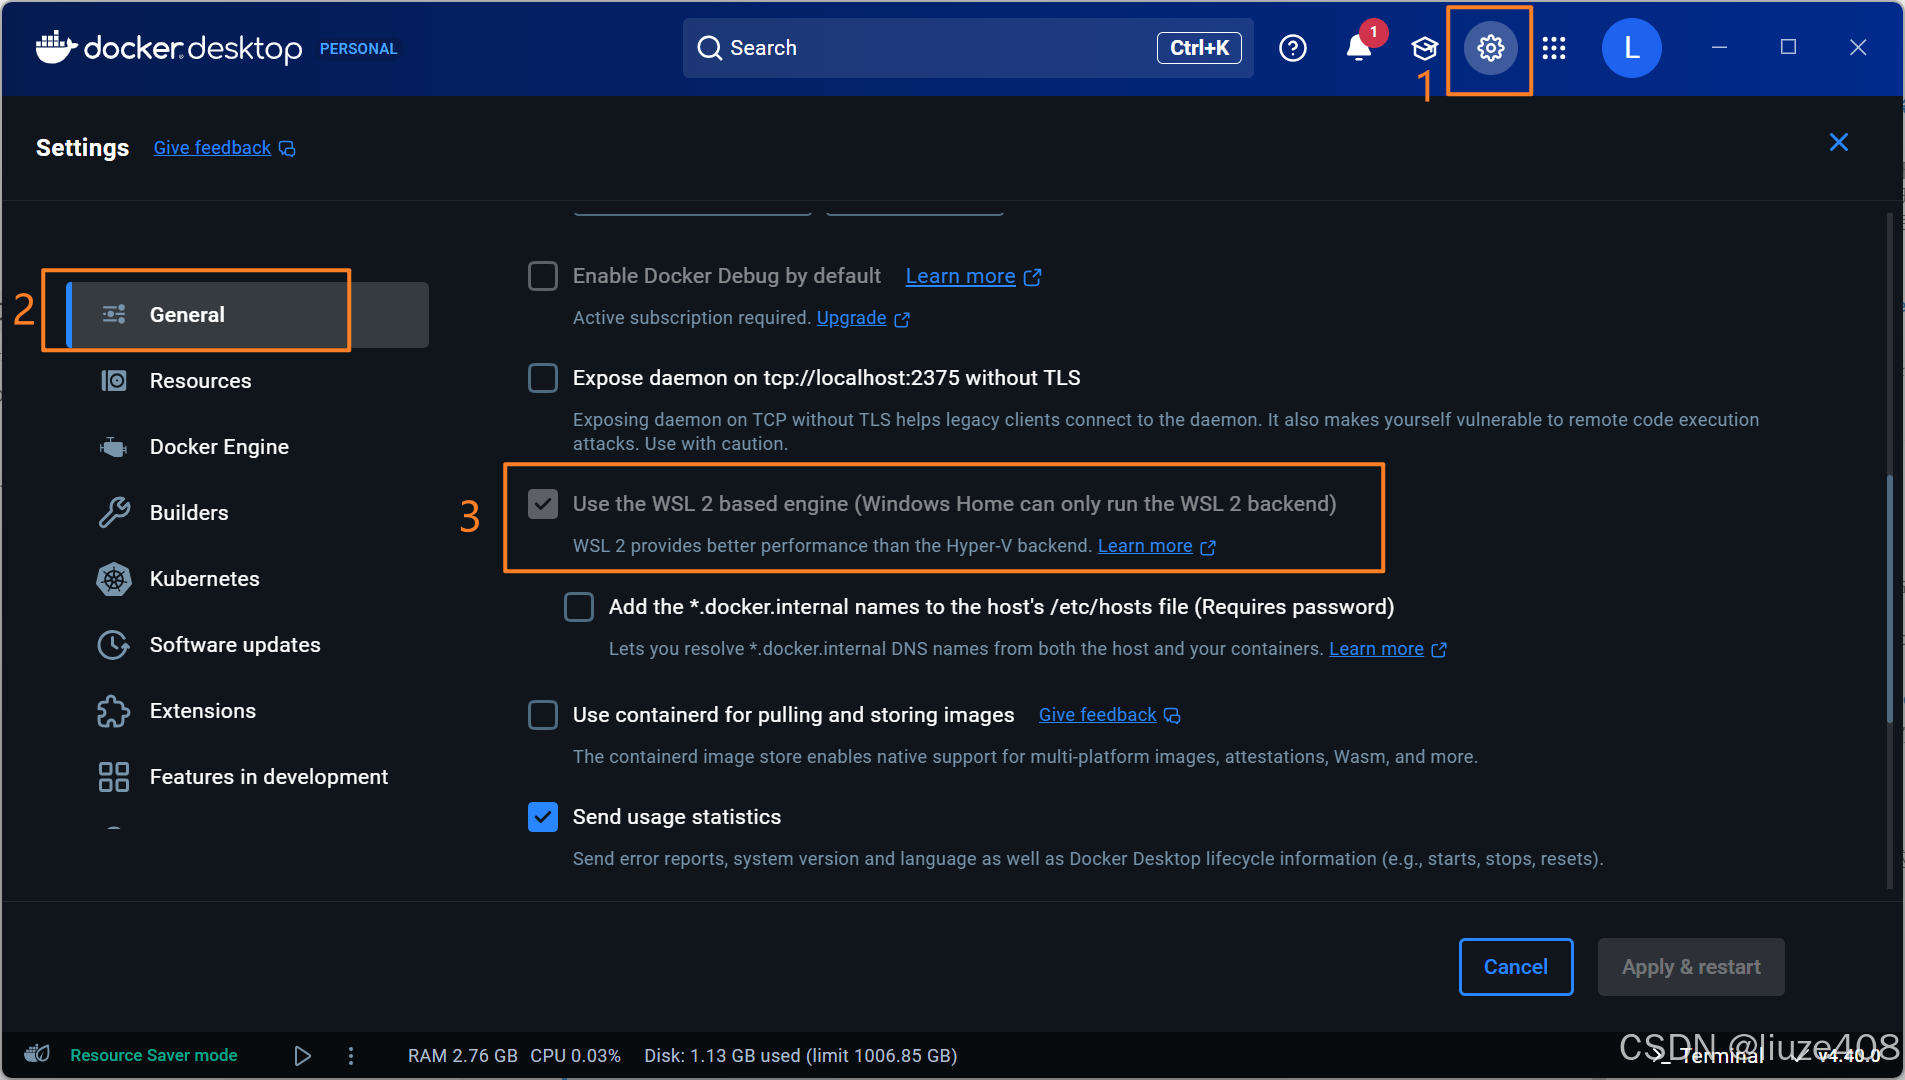Click the Resources icon in sidebar
1905x1080 pixels.
(x=114, y=381)
